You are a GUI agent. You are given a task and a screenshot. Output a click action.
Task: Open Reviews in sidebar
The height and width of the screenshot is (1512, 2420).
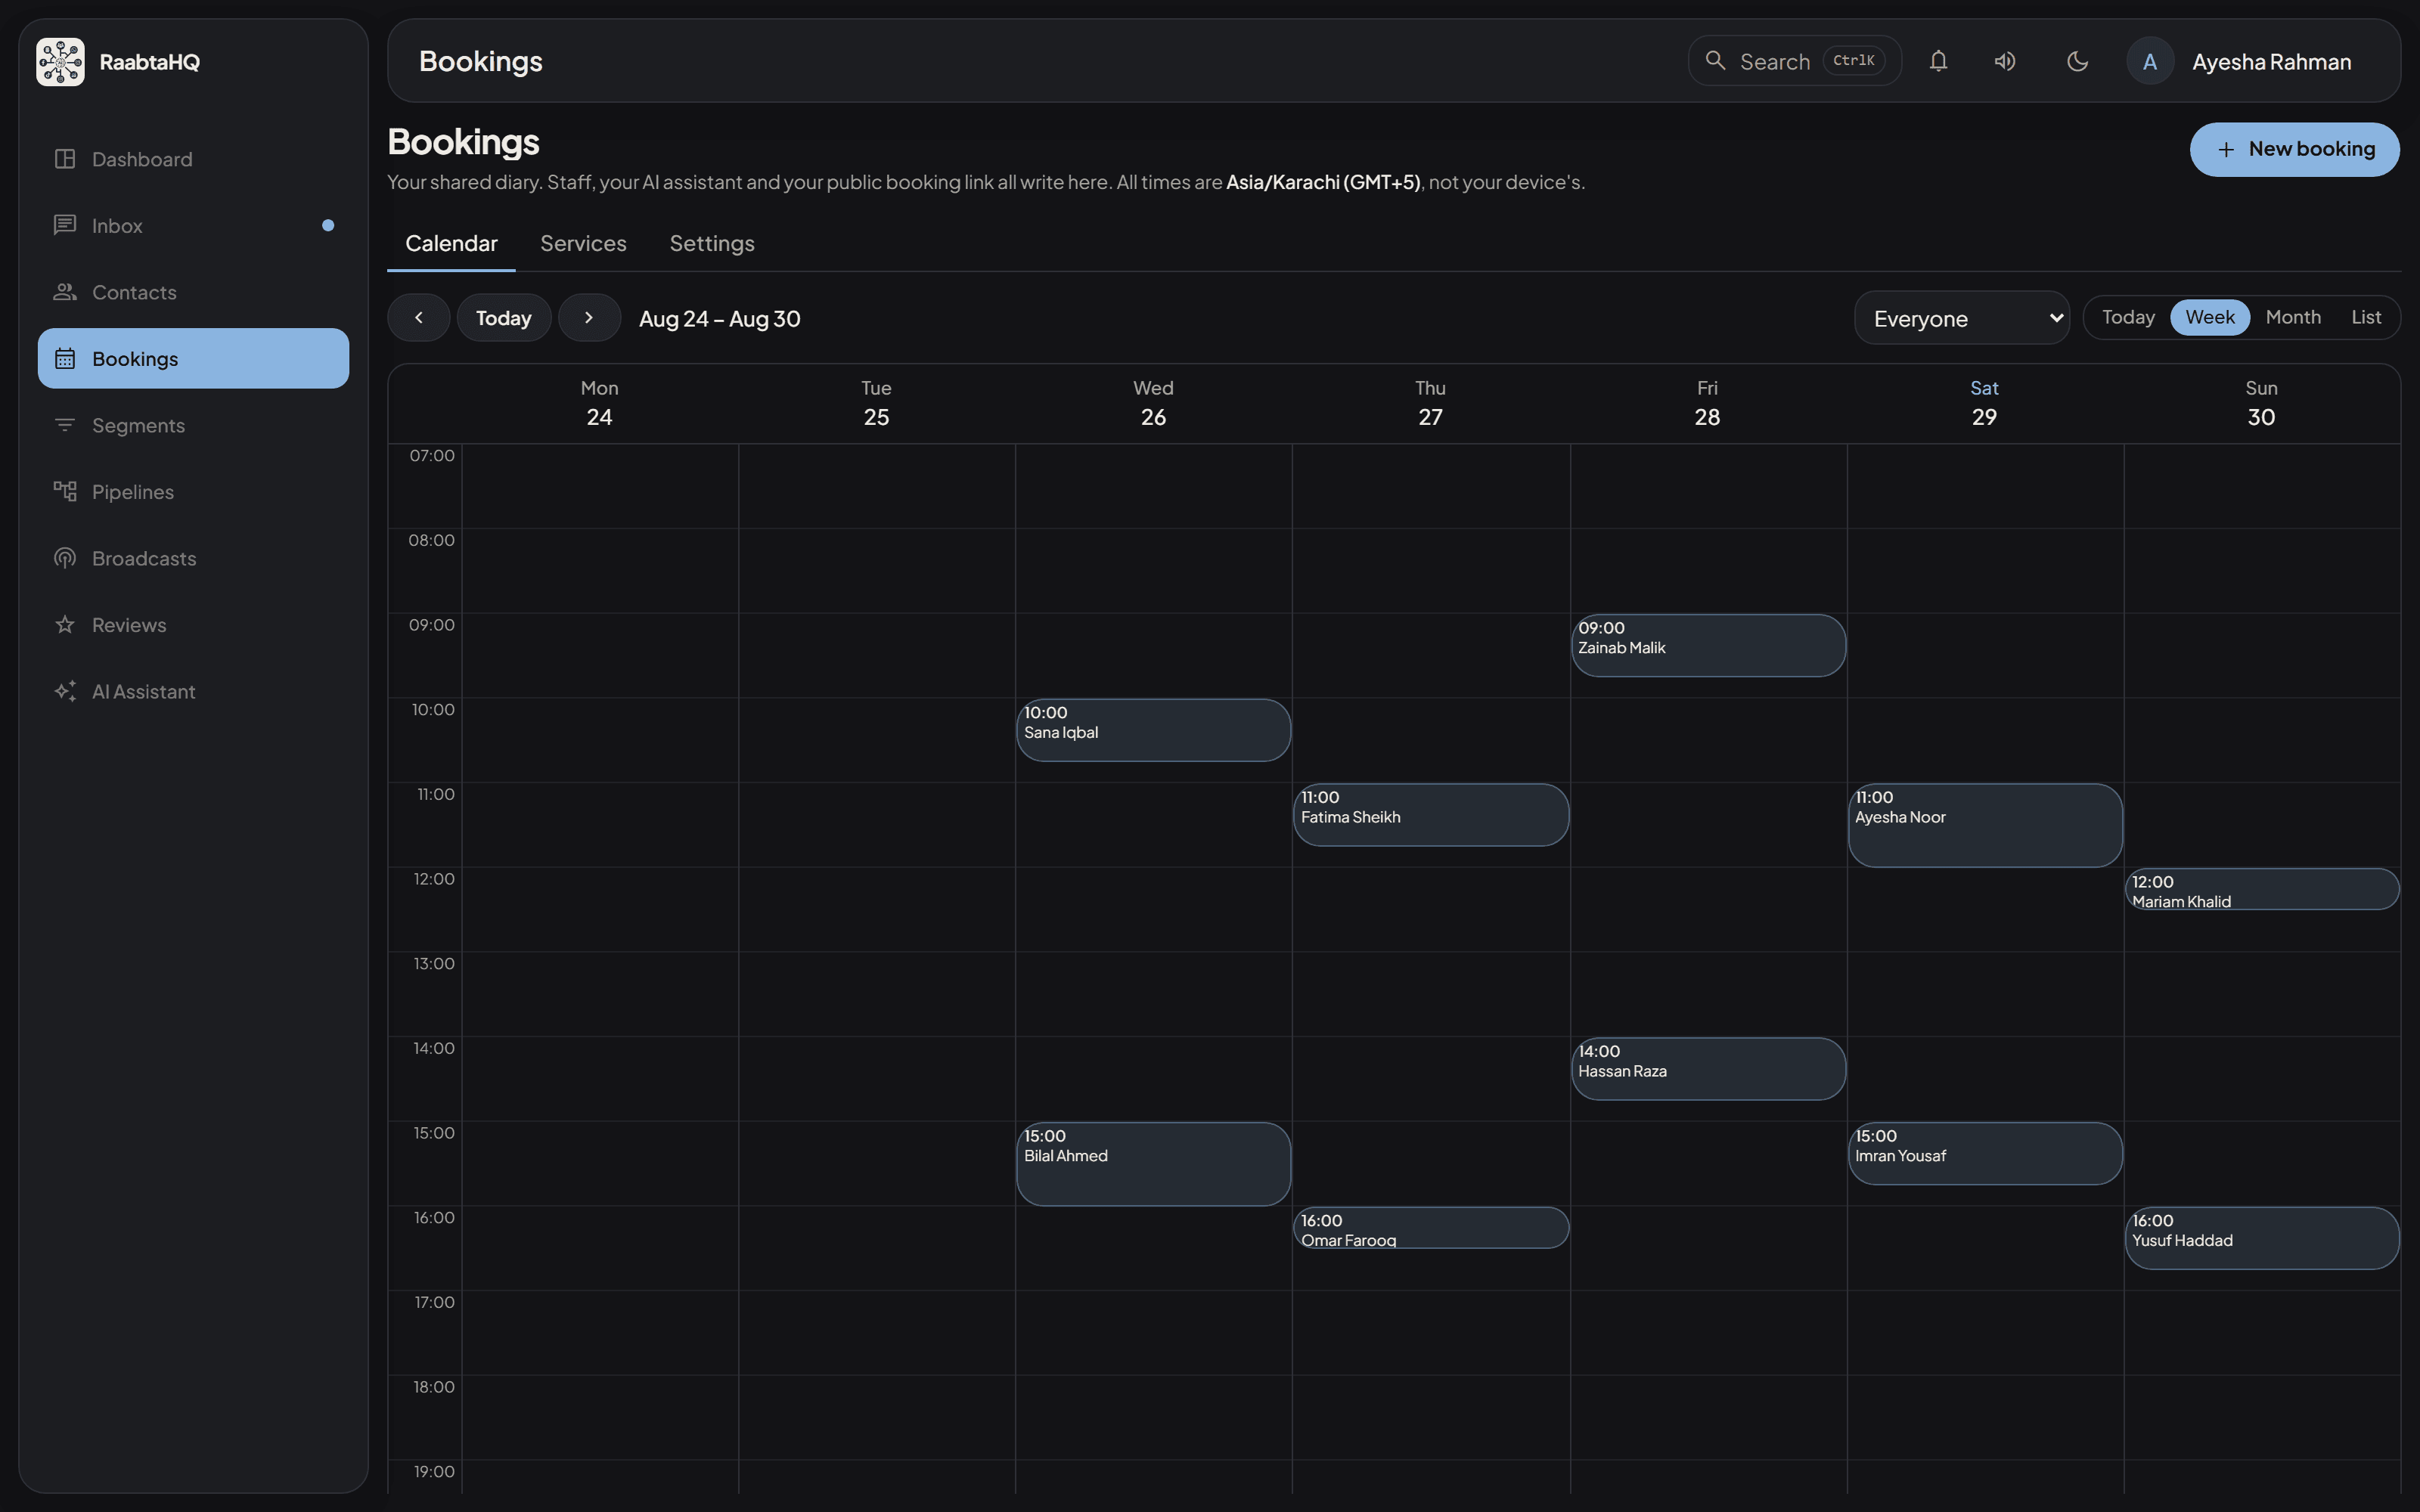coord(193,624)
